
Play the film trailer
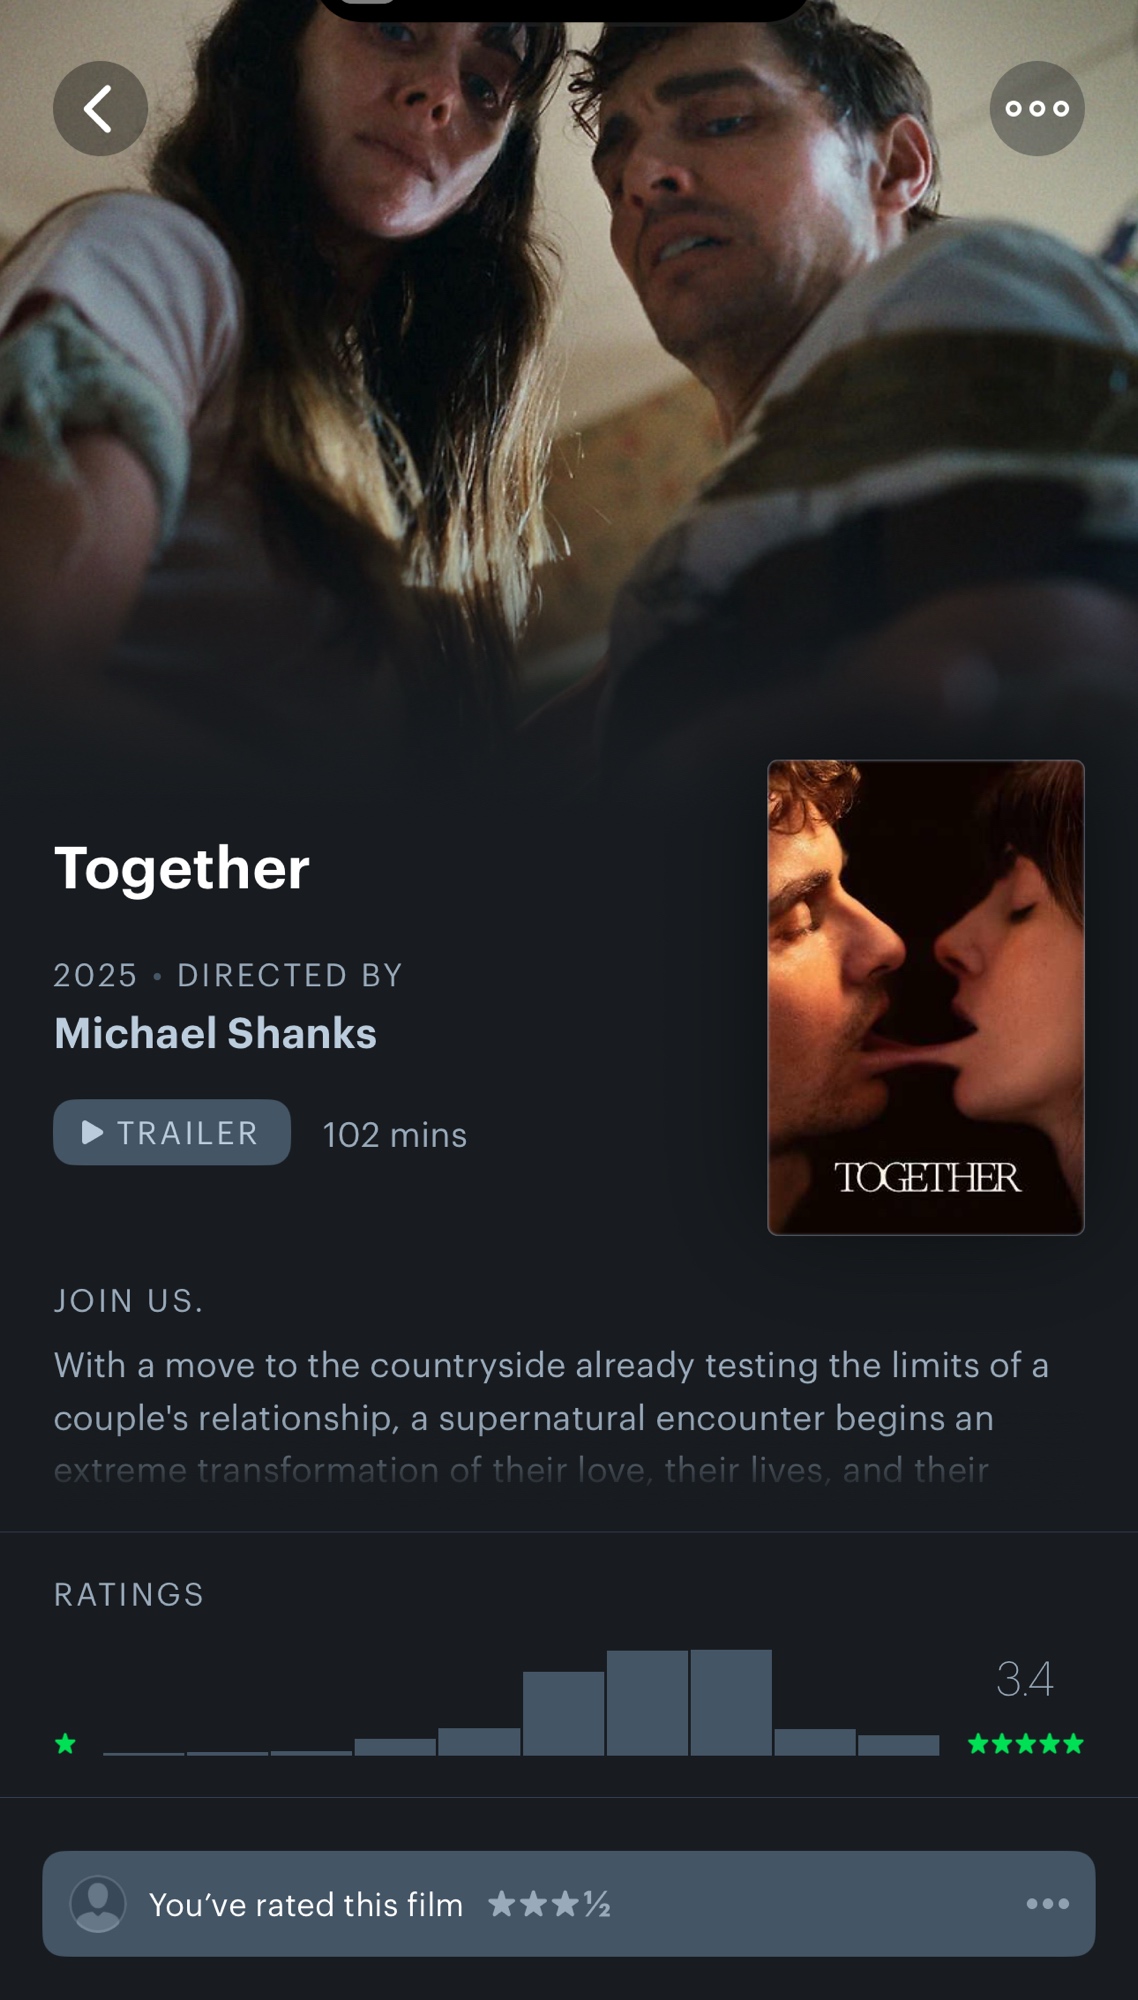tap(172, 1132)
